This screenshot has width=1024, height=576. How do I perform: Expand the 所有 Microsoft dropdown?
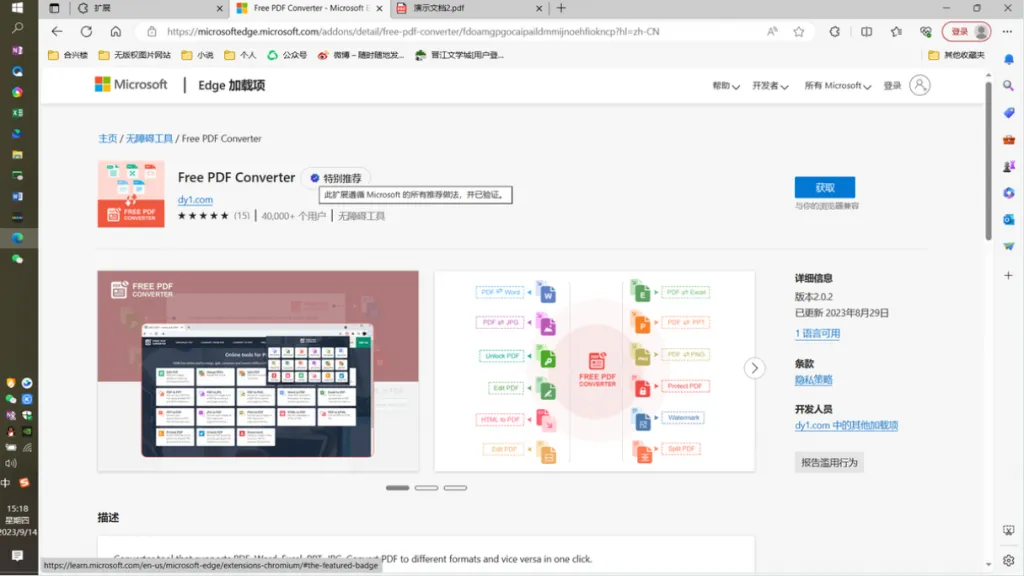click(837, 86)
